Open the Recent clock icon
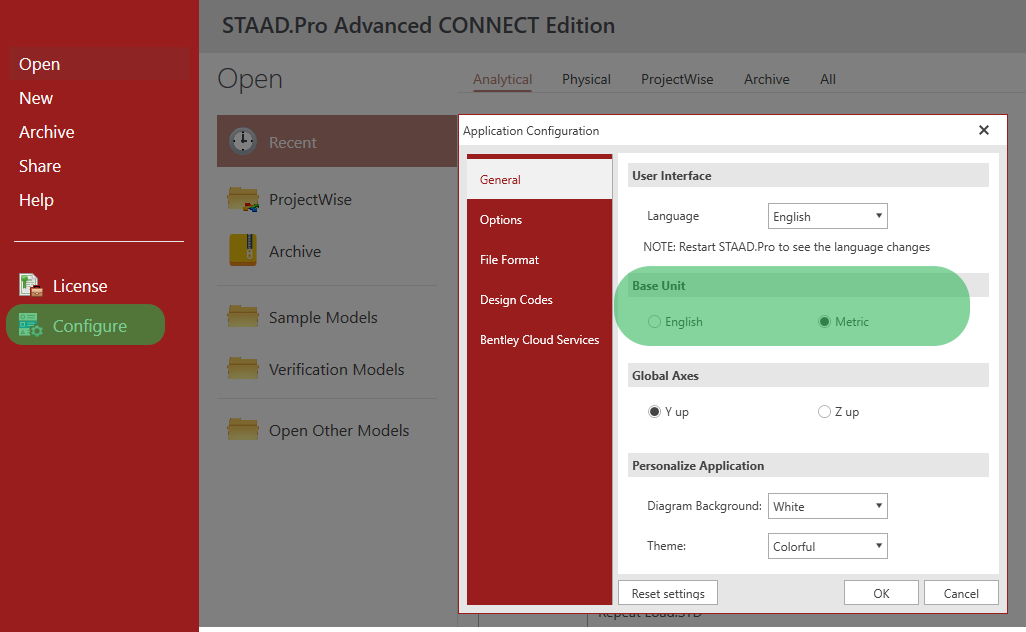Screen dimensions: 1026x632 pyautogui.click(x=243, y=142)
